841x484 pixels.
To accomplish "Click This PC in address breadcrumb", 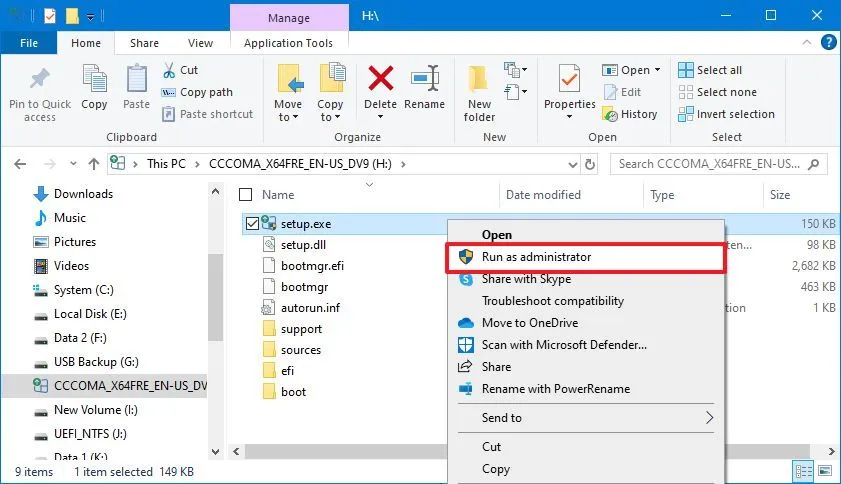I will click(x=166, y=164).
